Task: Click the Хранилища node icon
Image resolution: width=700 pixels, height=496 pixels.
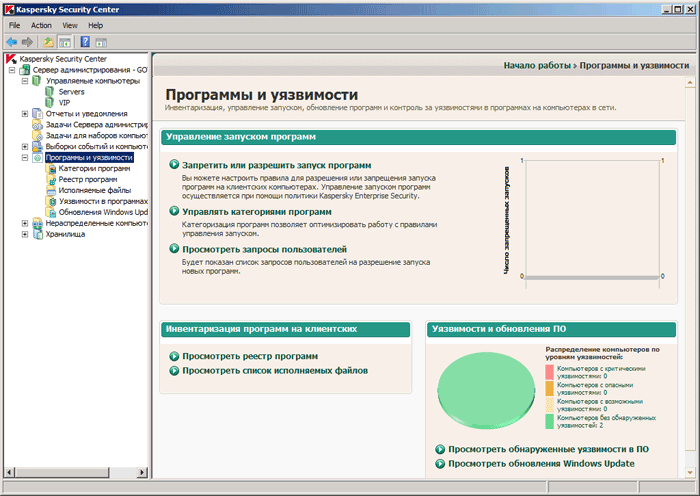Action: (38, 234)
